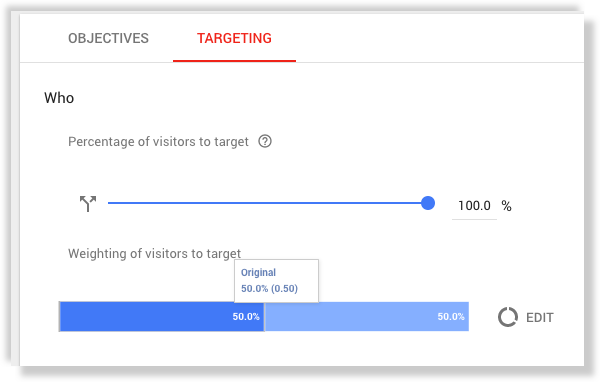Click the Original title in tooltip
The image size is (600, 382).
[258, 273]
